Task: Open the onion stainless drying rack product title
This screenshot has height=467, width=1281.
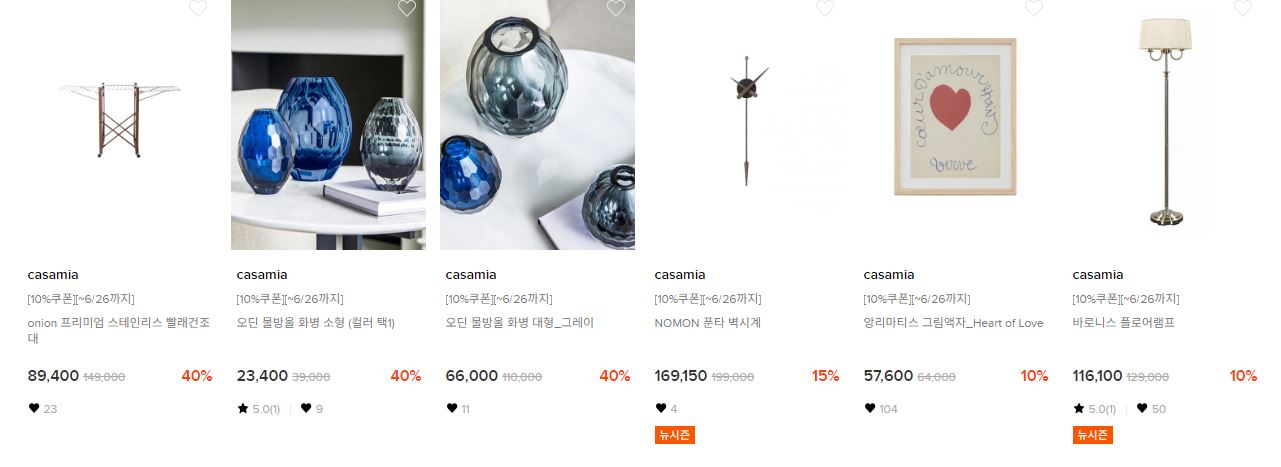Action: 119,331
